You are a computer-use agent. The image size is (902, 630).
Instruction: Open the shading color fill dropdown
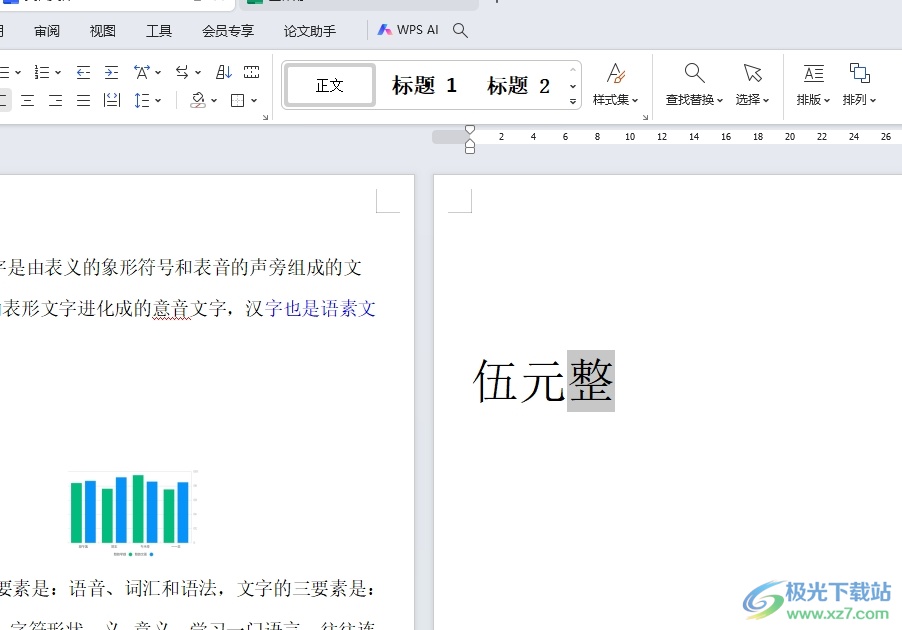coord(203,100)
